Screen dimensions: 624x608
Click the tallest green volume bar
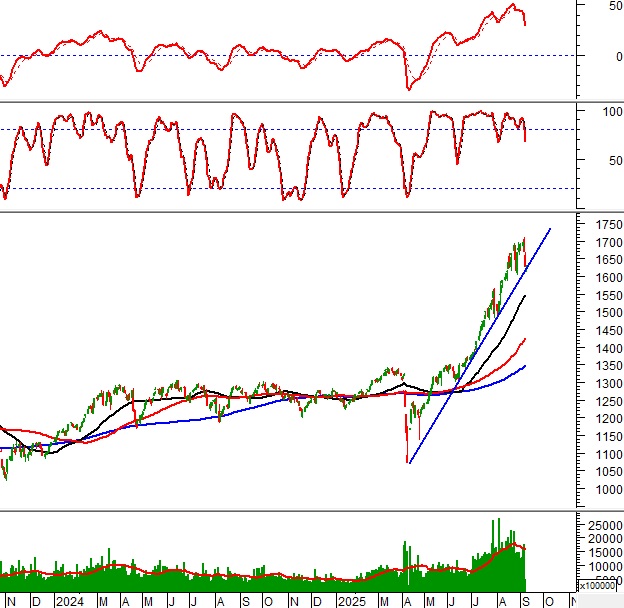[493, 552]
